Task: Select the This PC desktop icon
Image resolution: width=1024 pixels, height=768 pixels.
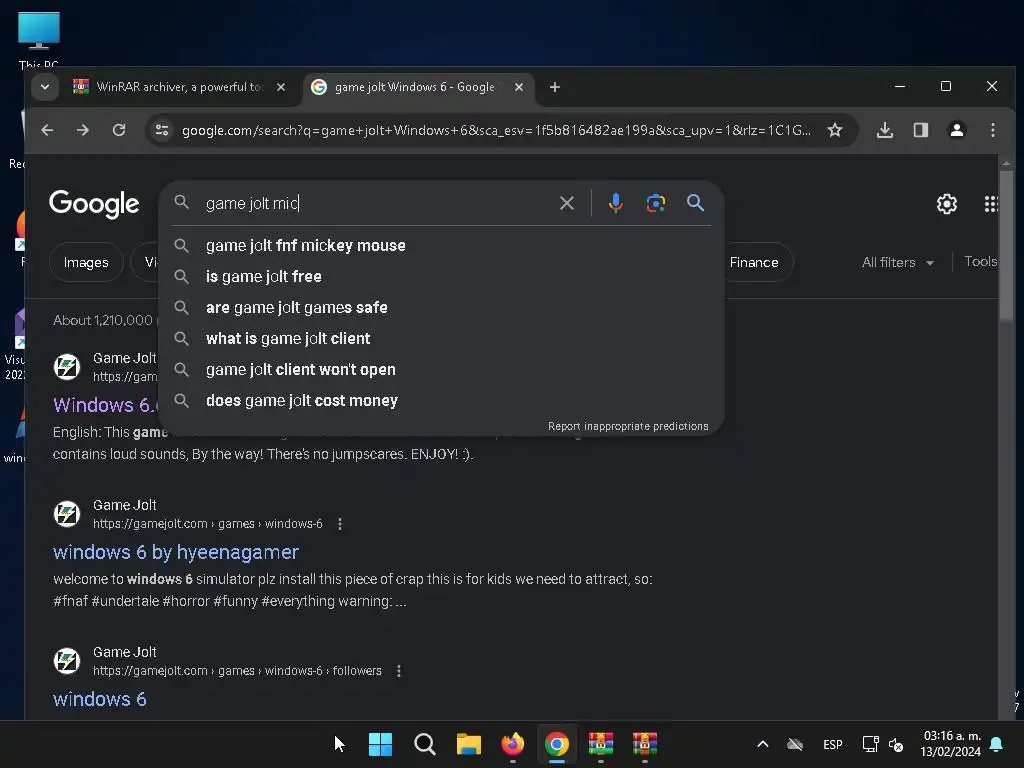Action: click(39, 40)
